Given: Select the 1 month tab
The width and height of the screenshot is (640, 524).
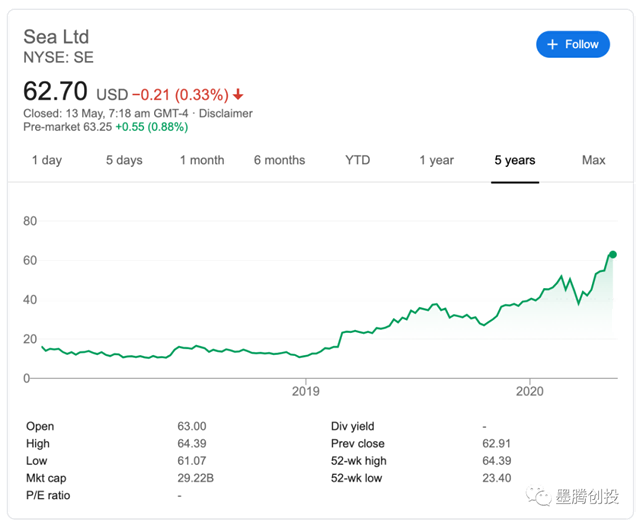Looking at the screenshot, I should click(x=202, y=160).
